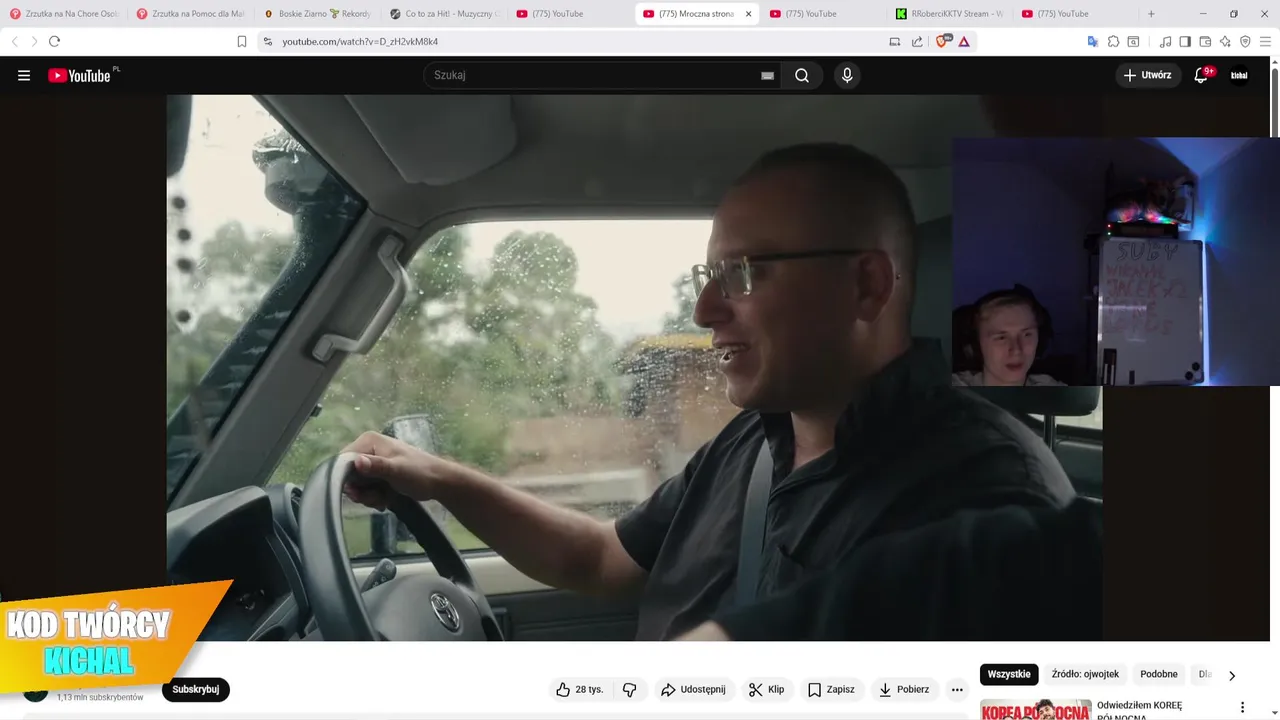Click the Zapisz button
Image resolution: width=1280 pixels, height=720 pixels.
[832, 689]
